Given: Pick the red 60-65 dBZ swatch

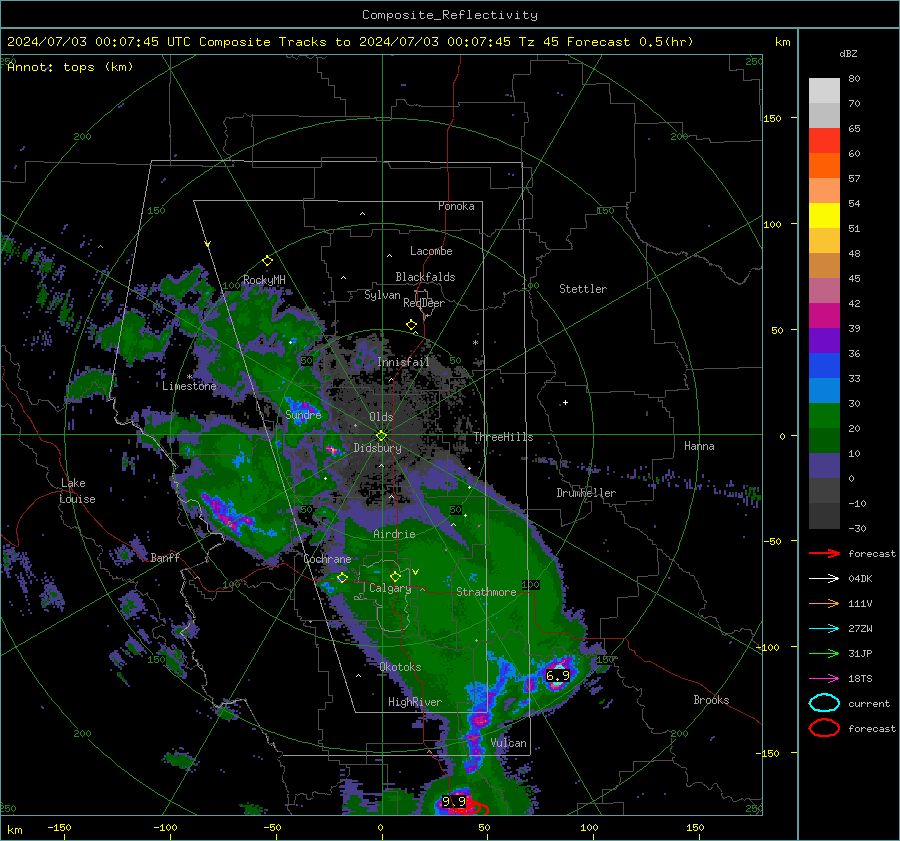Looking at the screenshot, I should pyautogui.click(x=824, y=141).
